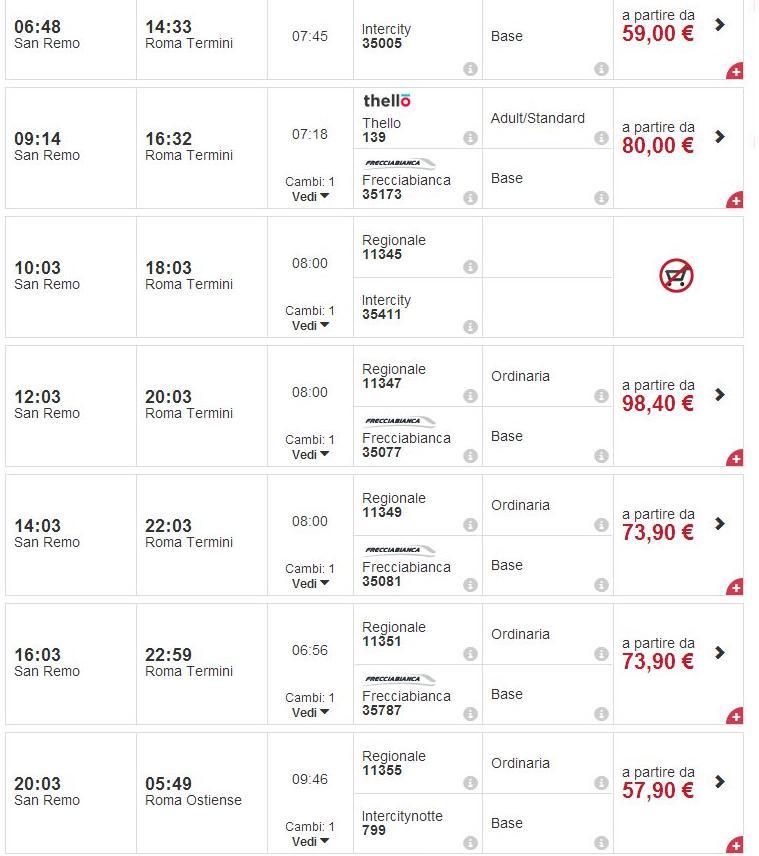Click red plus corner on 59,00 € fare
This screenshot has width=759, height=856.
pyautogui.click(x=735, y=72)
